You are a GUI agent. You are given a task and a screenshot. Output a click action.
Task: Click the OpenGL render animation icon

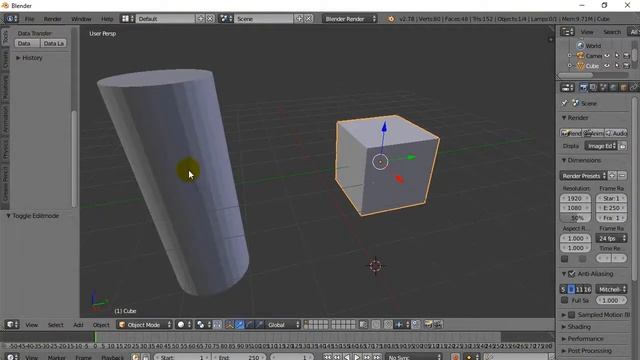(438, 324)
